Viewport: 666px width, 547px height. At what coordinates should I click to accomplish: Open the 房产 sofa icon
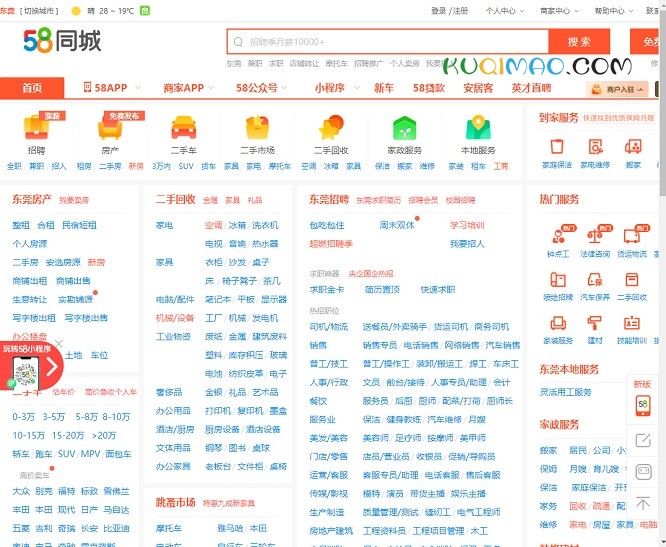click(110, 127)
